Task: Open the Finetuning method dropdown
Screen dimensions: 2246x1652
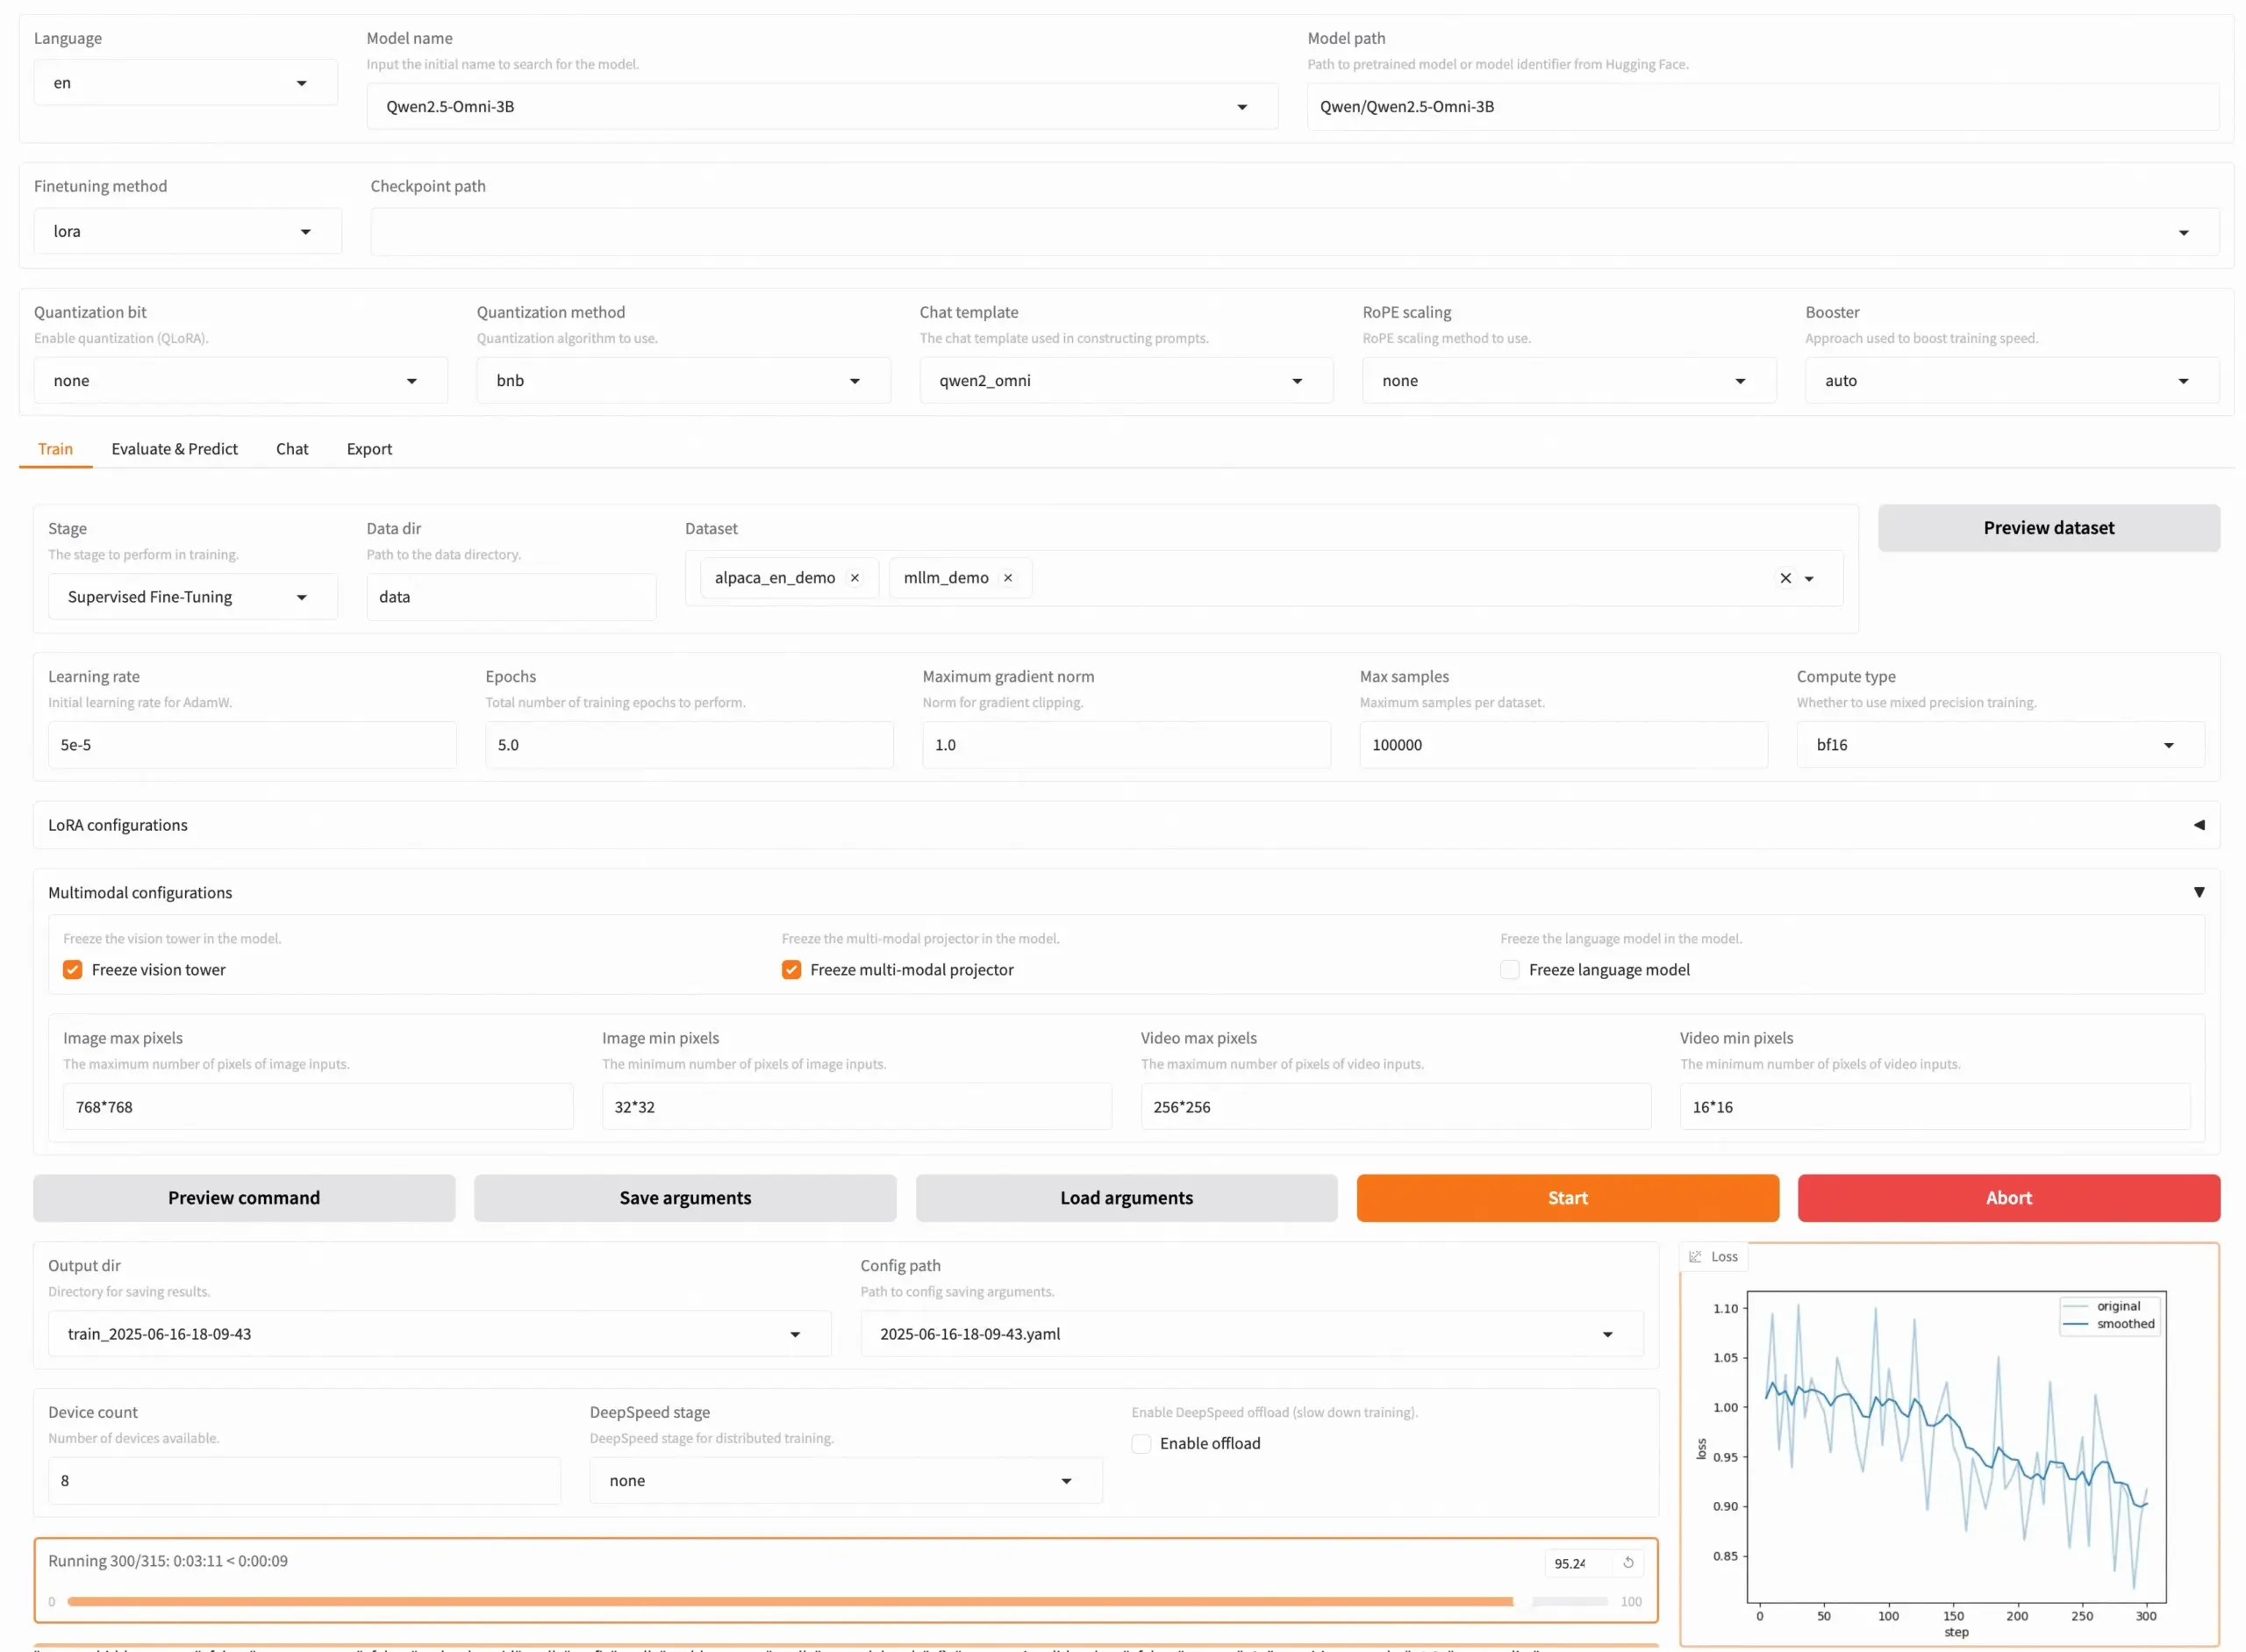Action: (188, 231)
